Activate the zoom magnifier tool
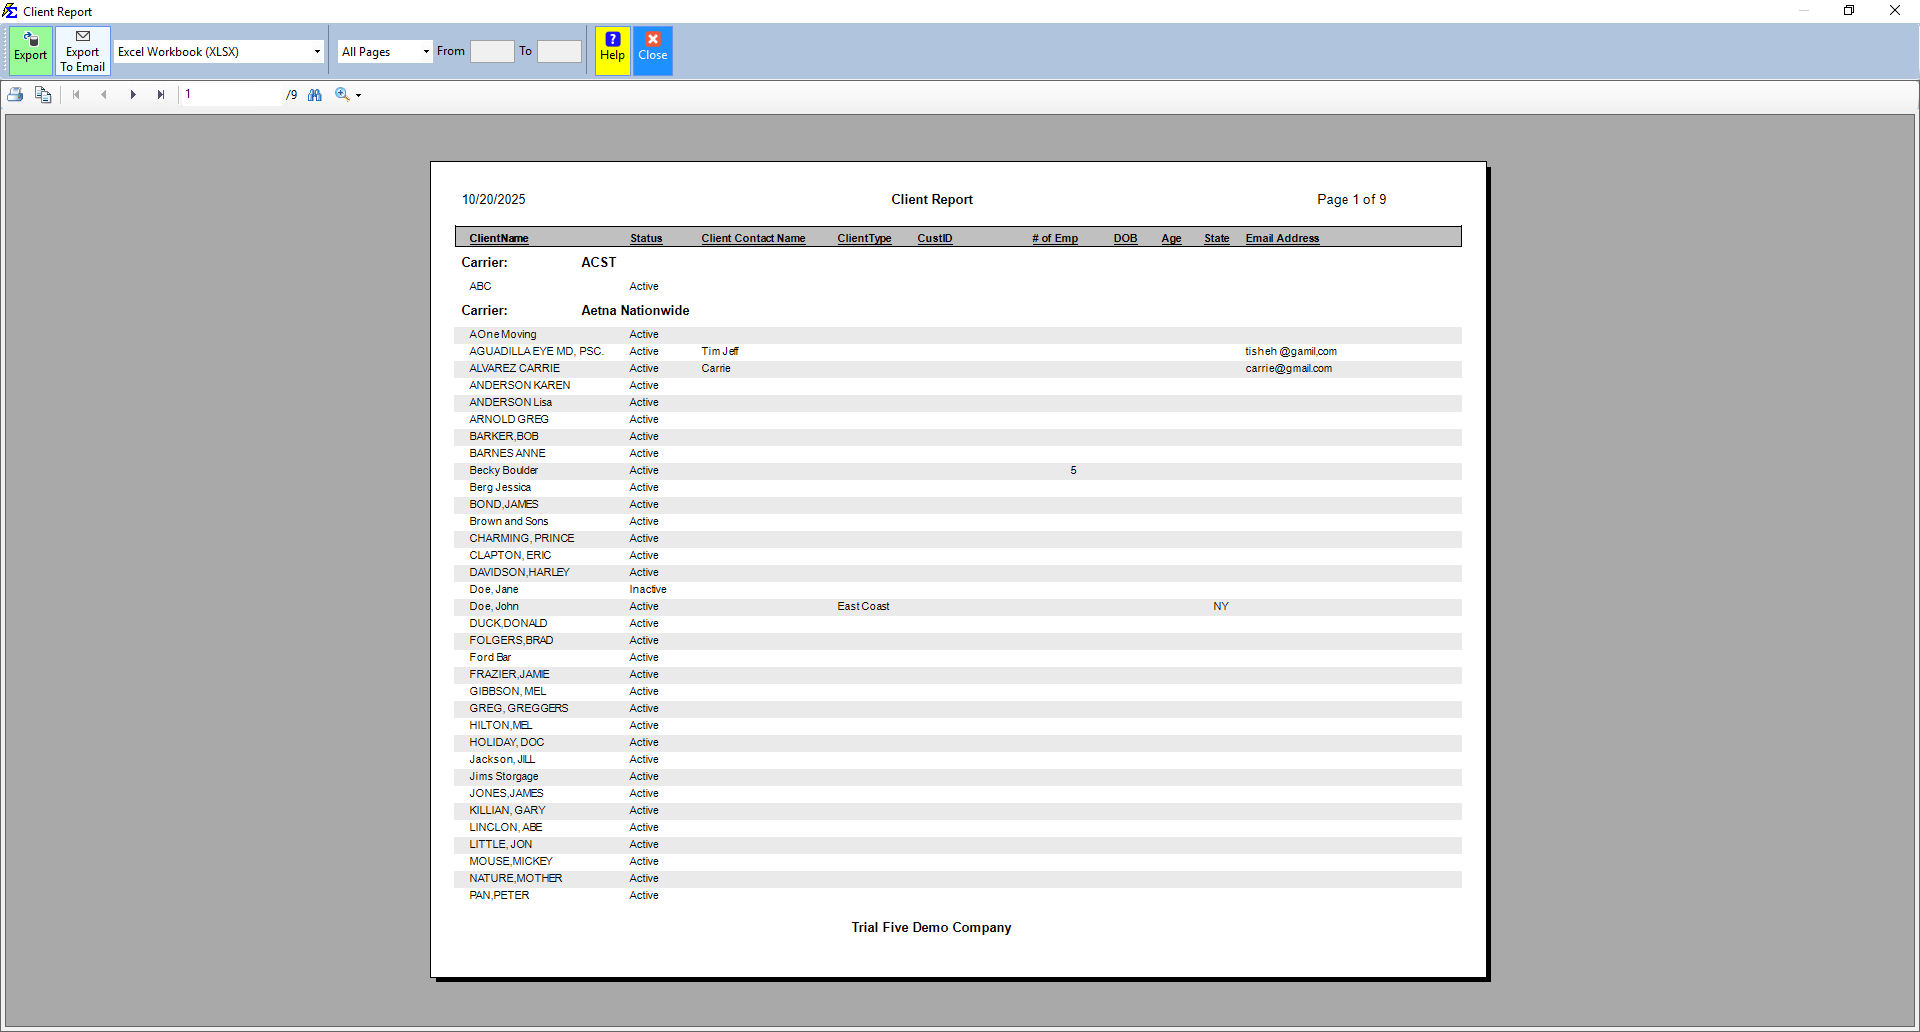Image resolution: width=1920 pixels, height=1032 pixels. point(341,94)
